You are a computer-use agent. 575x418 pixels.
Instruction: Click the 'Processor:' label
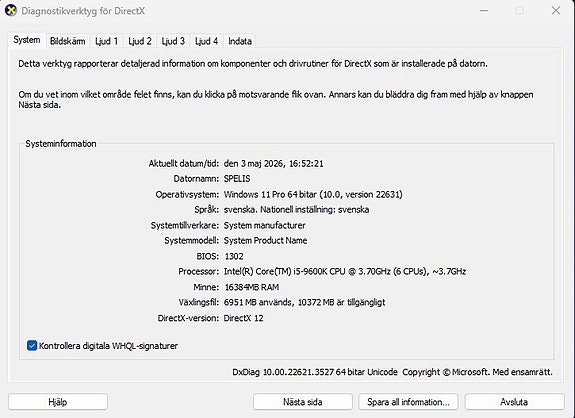(198, 271)
